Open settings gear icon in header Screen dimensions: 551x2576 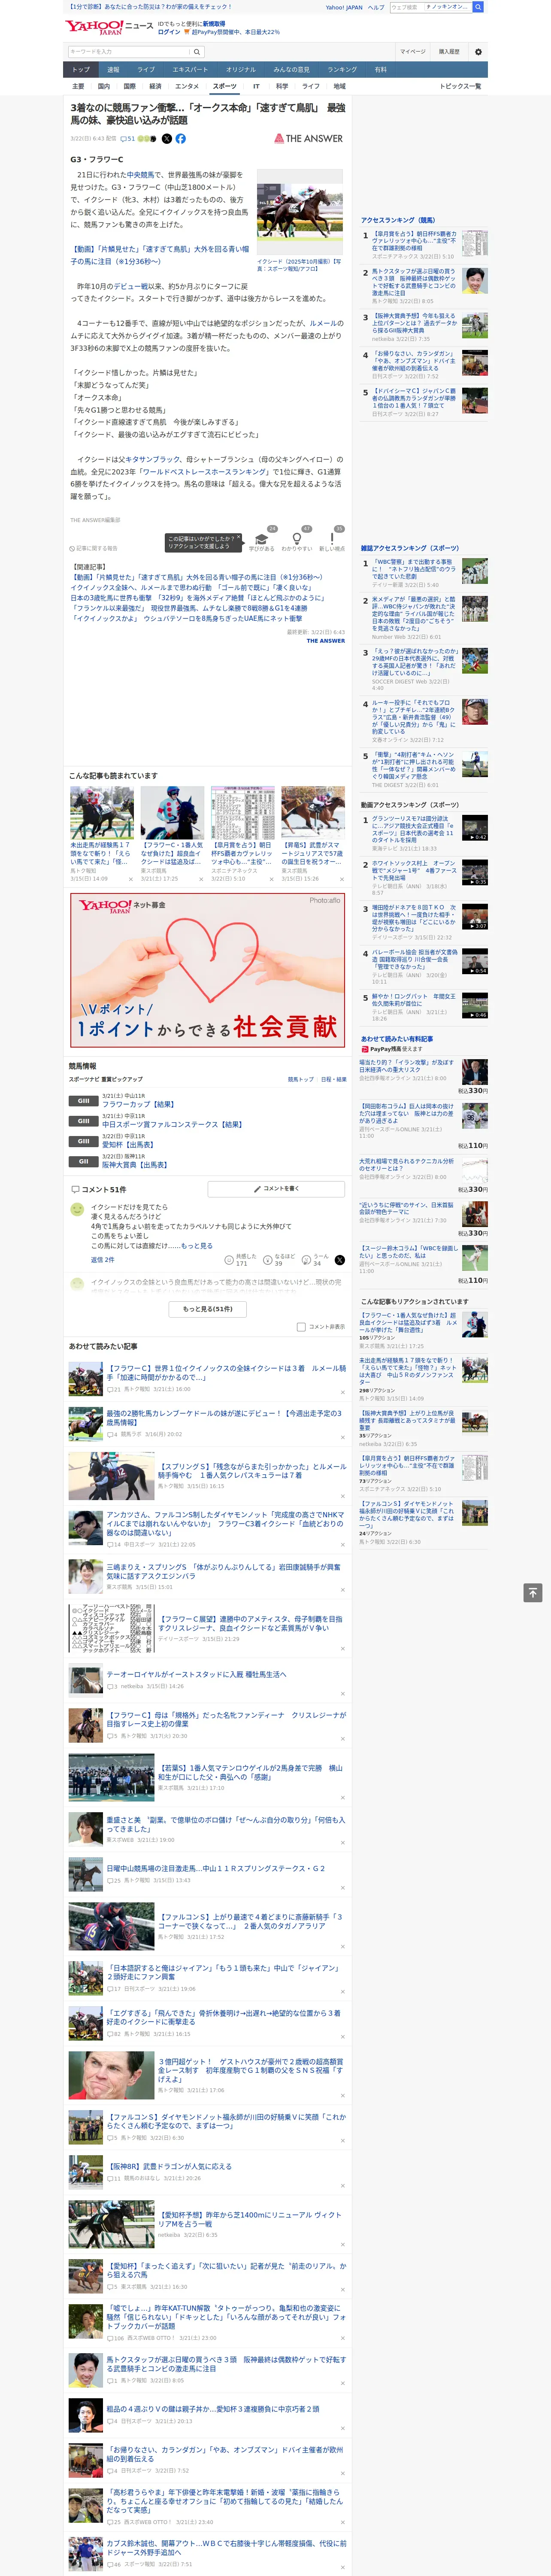(x=478, y=51)
